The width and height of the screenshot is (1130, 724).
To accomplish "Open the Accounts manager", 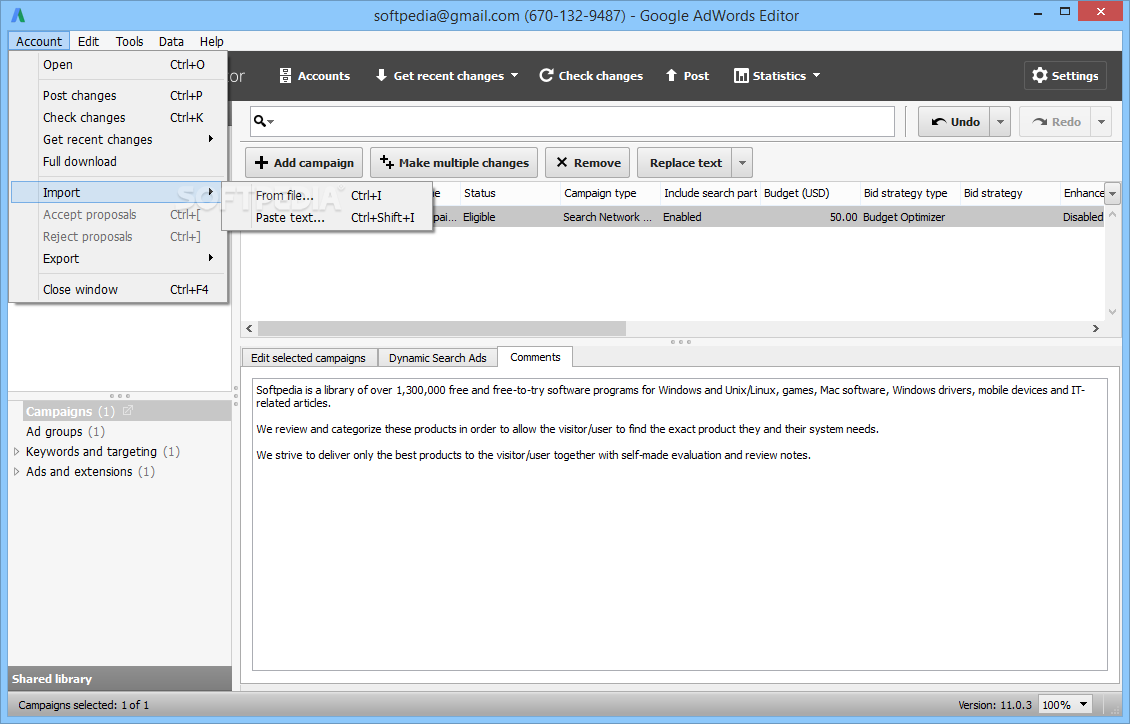I will [x=315, y=76].
